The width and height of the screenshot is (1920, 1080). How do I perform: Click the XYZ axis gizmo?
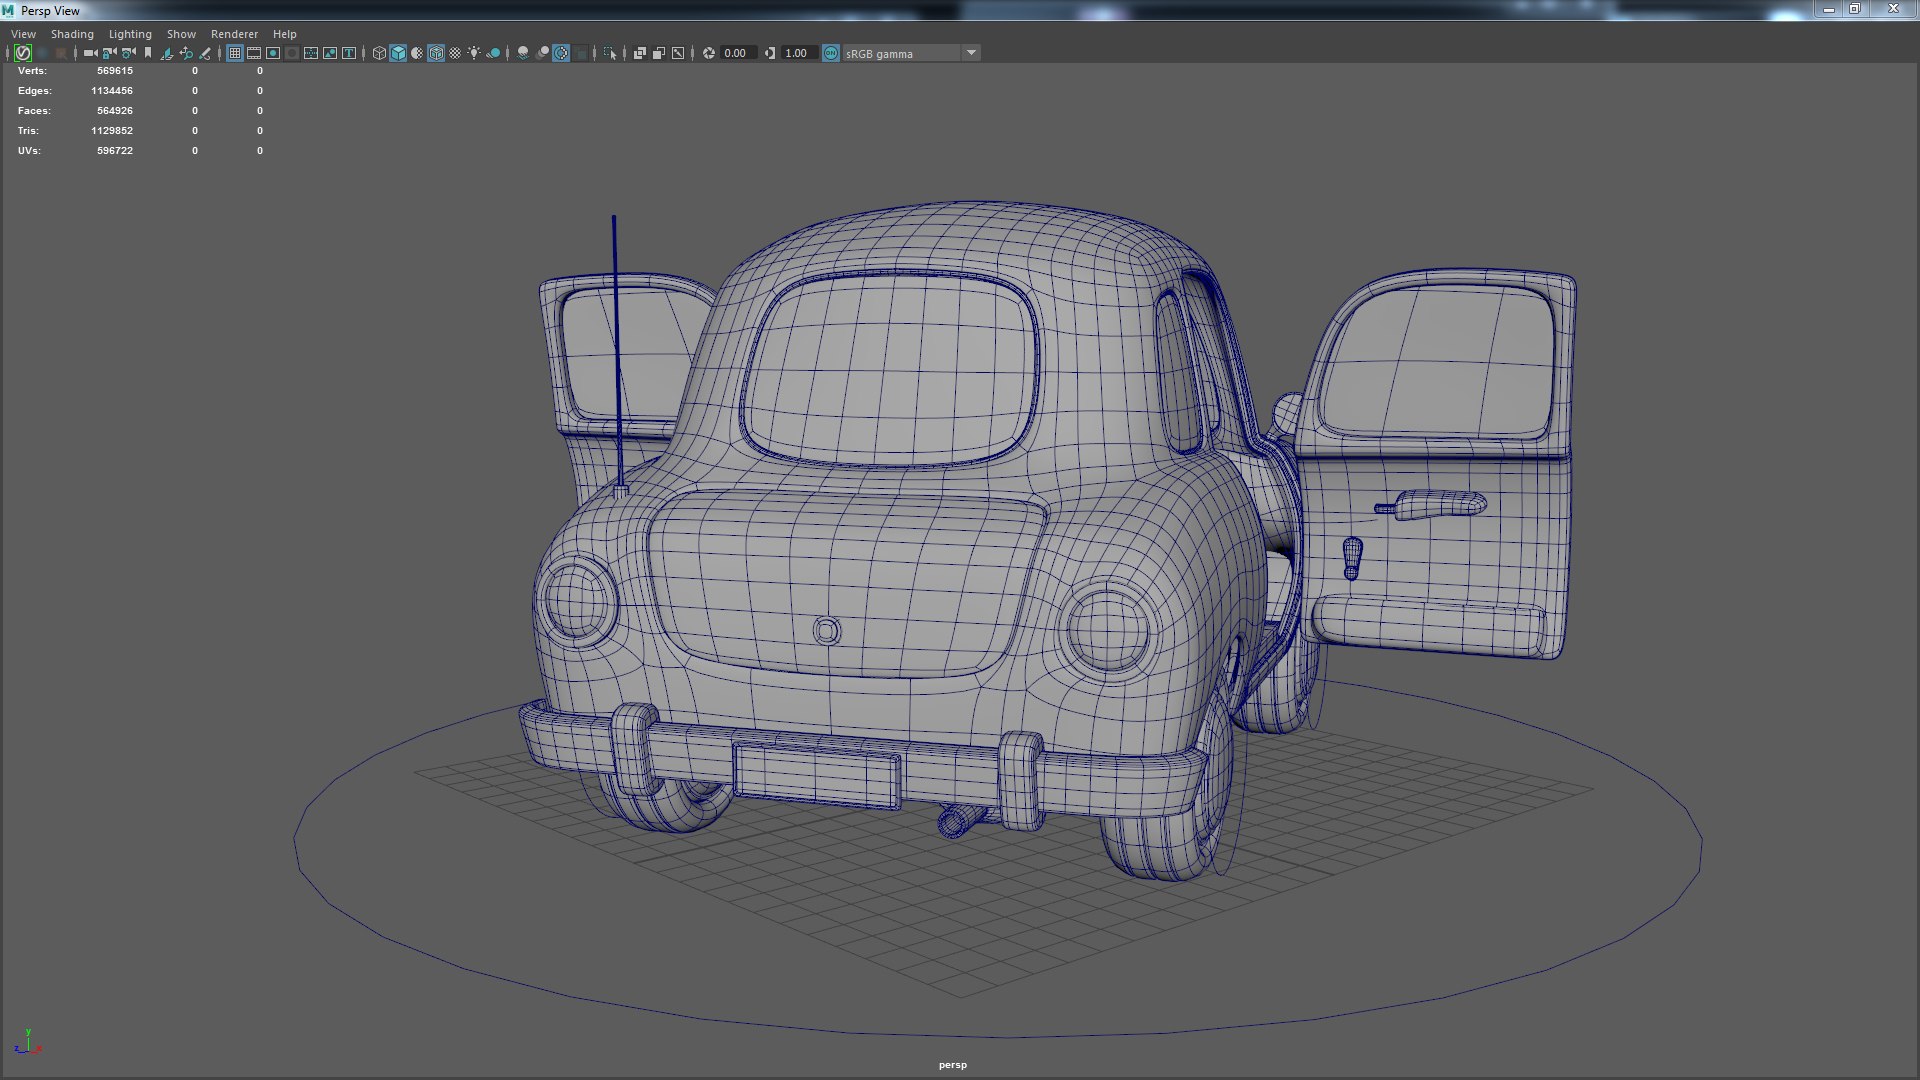coord(28,1042)
